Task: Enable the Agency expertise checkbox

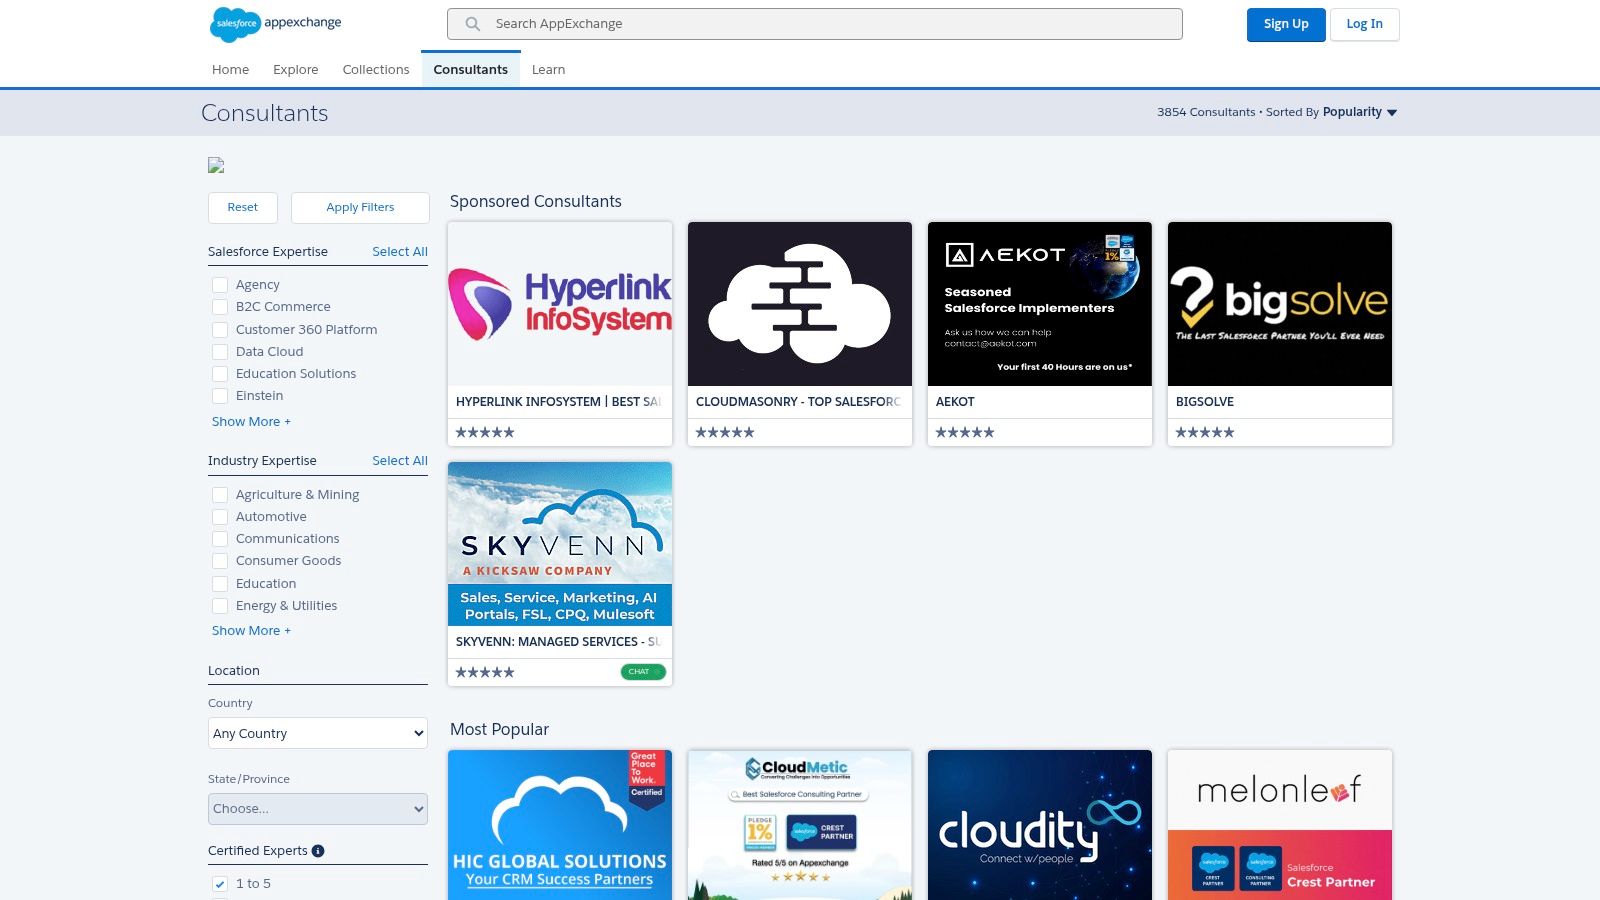Action: 220,285
